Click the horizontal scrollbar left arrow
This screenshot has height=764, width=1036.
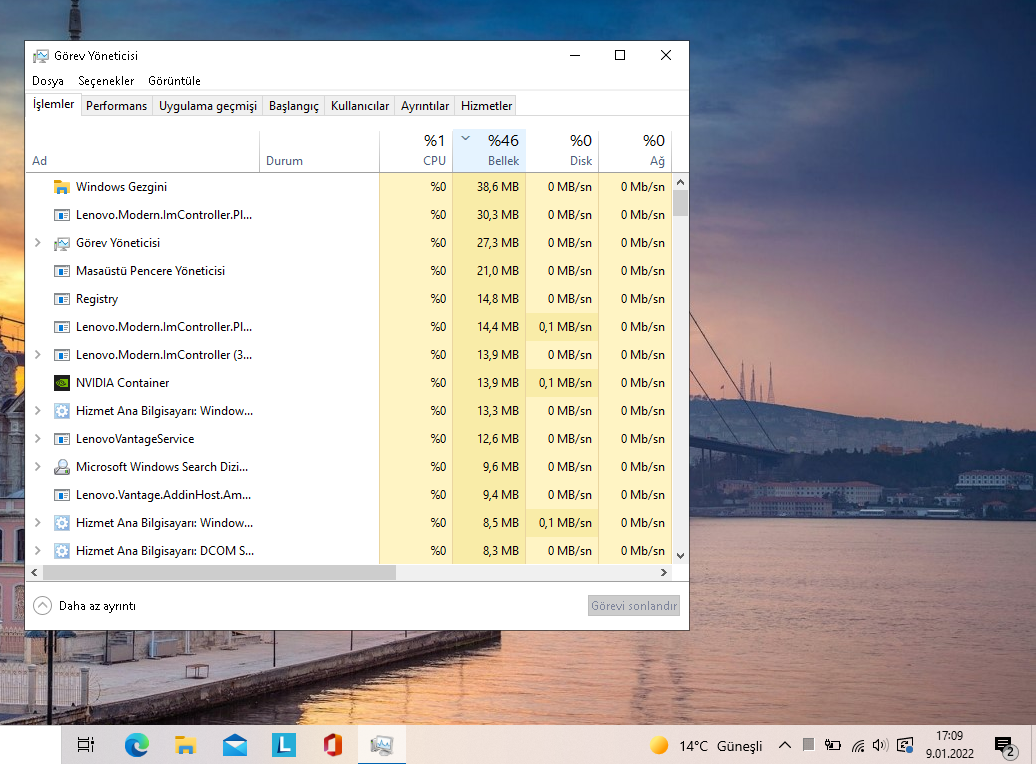click(x=34, y=572)
